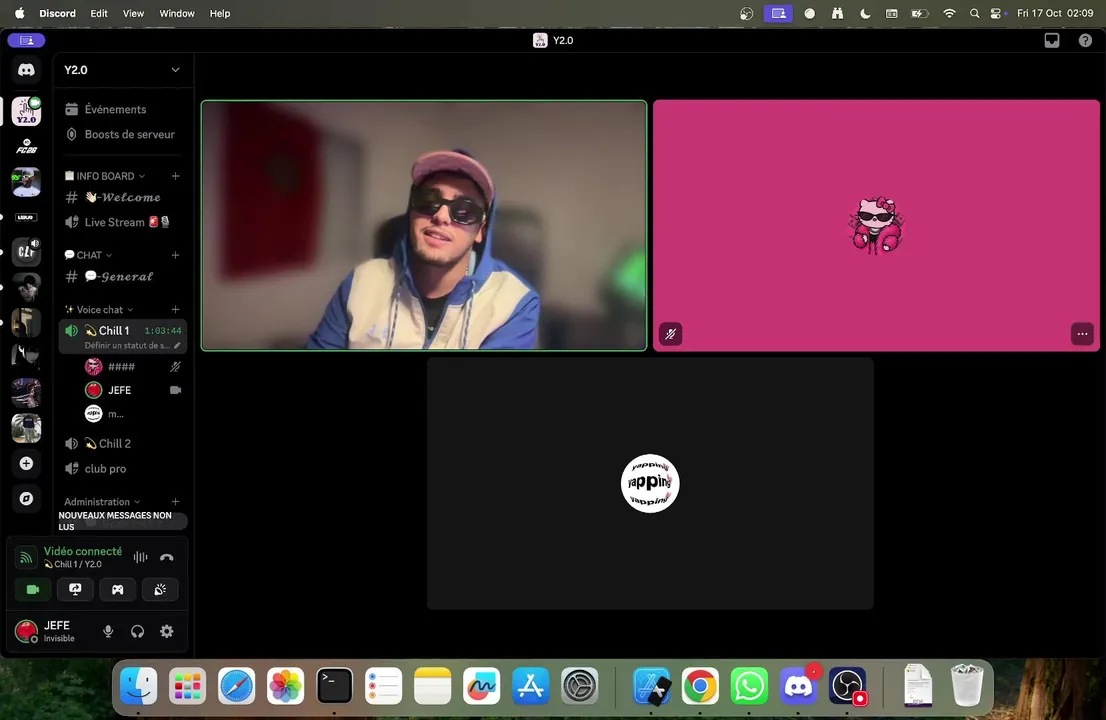The height and width of the screenshot is (720, 1106).
Task: Click the pink Hello Kitty avatar tile
Action: (x=876, y=226)
